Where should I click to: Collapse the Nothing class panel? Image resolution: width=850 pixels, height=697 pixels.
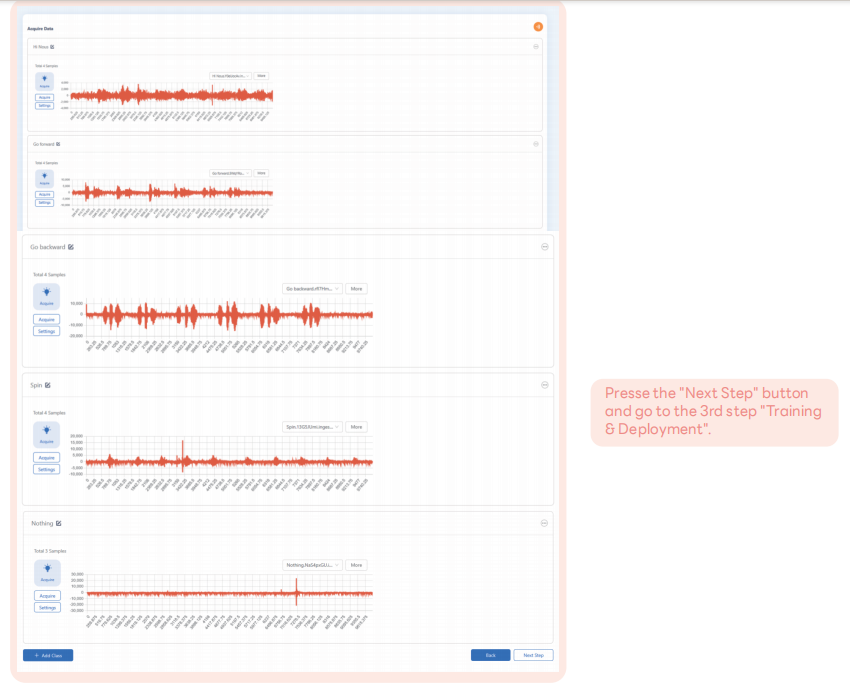coord(544,523)
